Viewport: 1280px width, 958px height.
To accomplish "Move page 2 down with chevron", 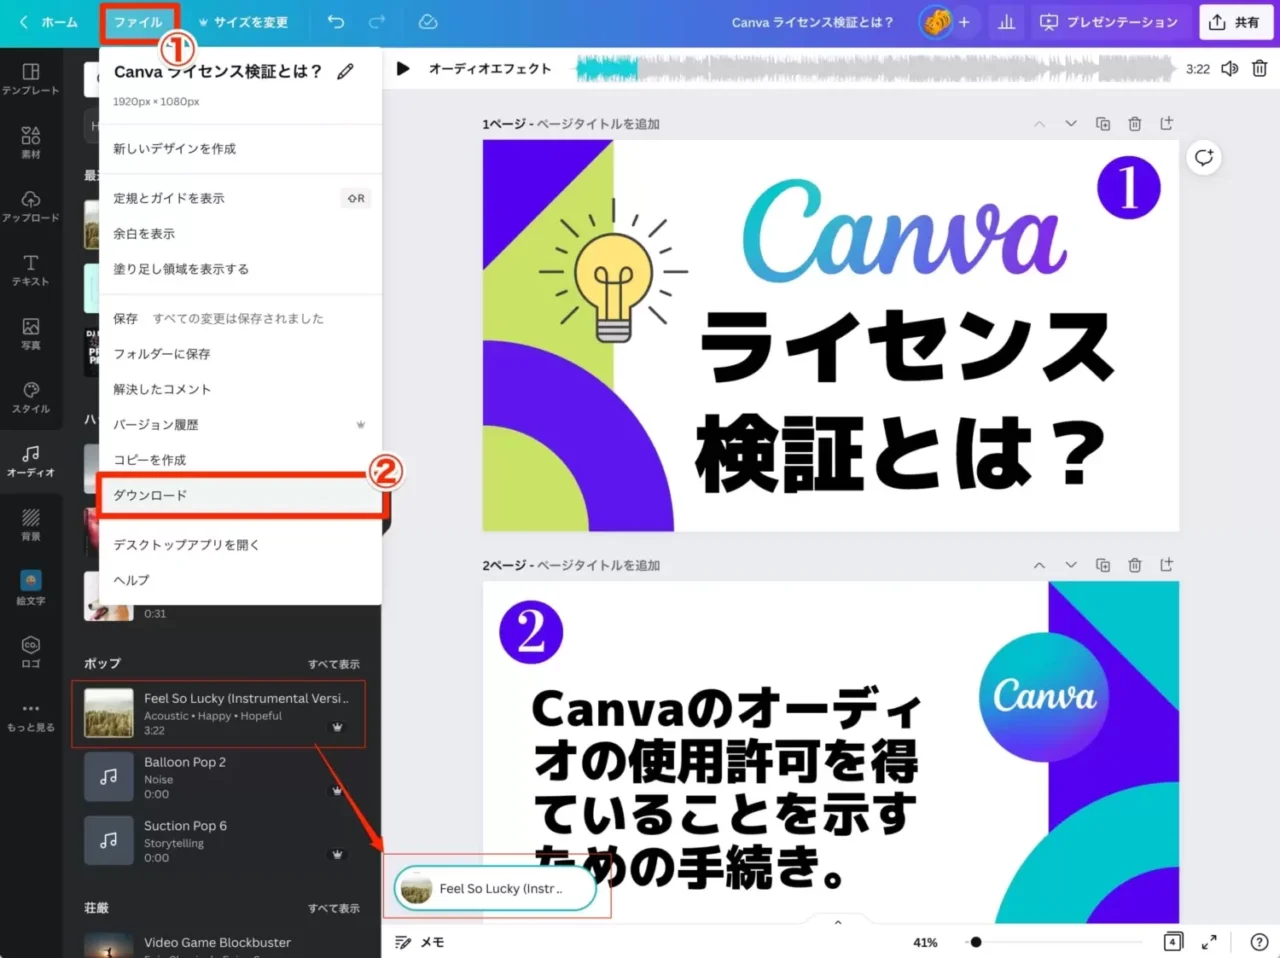I will click(1071, 565).
